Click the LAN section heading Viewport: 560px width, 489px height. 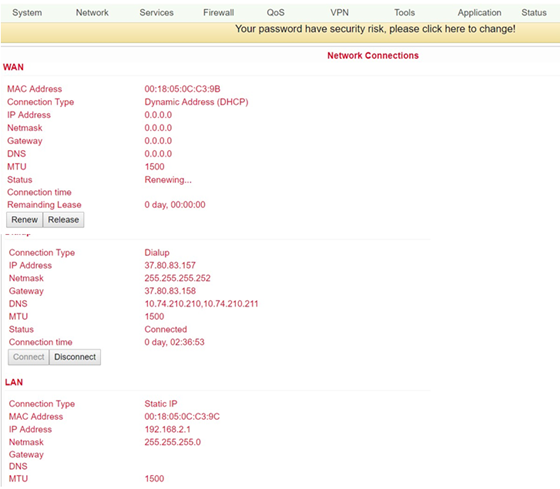pyautogui.click(x=14, y=382)
